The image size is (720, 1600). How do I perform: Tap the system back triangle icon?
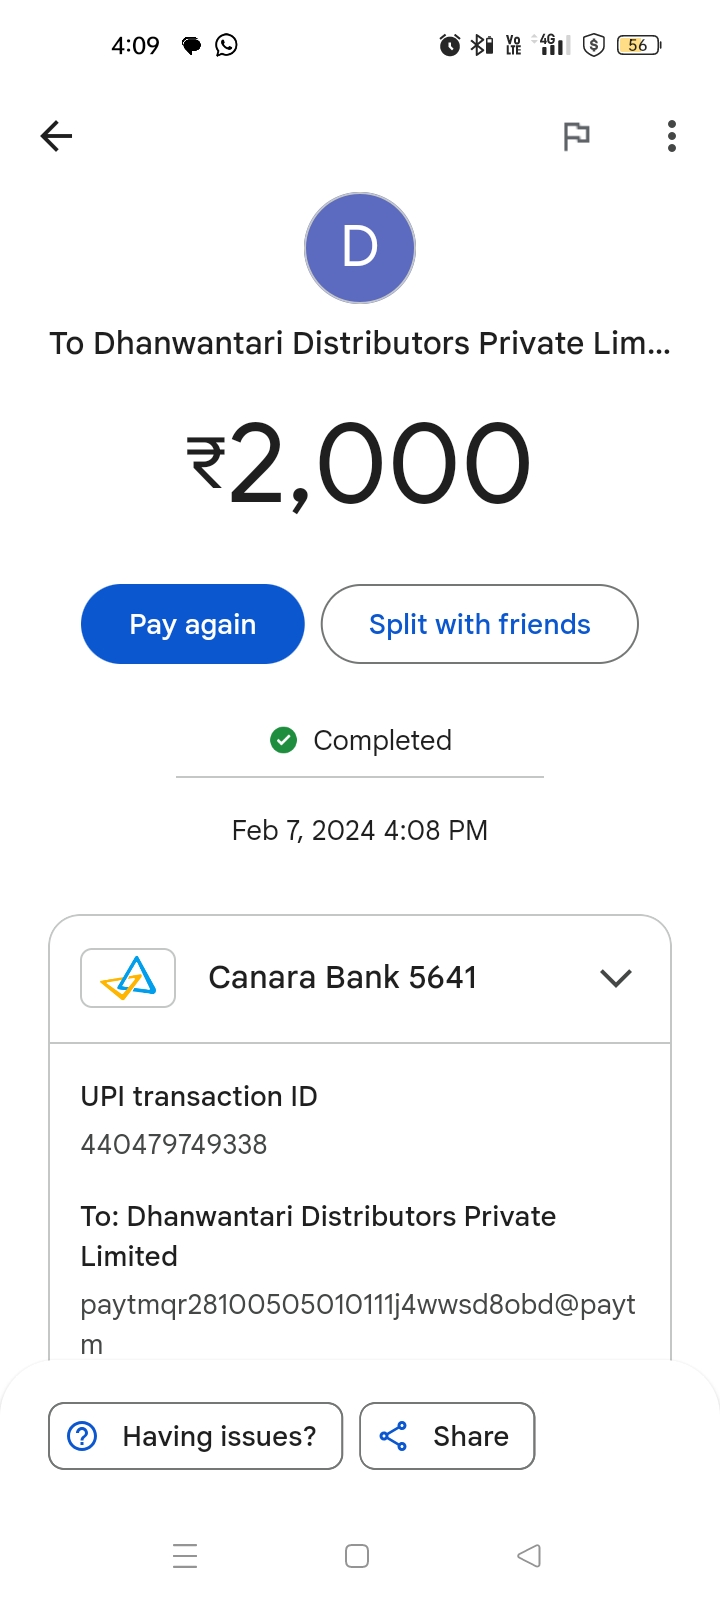click(529, 1556)
